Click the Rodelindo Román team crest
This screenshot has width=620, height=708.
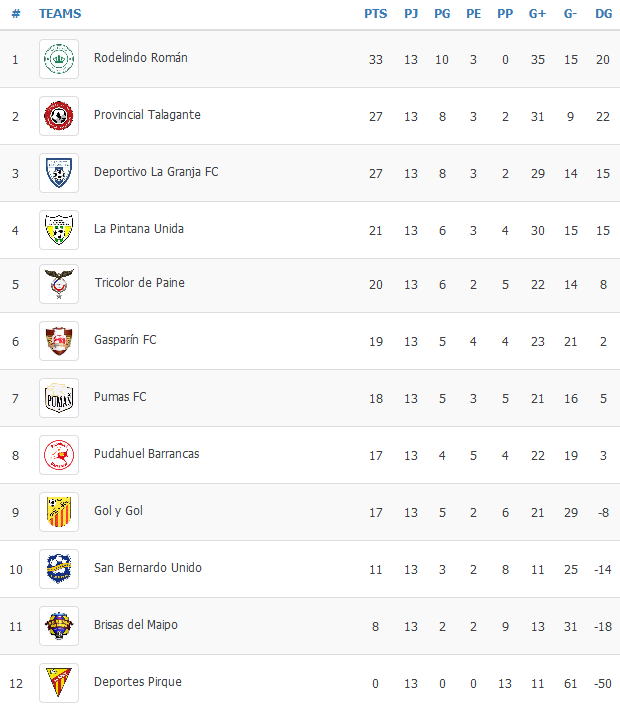click(59, 59)
